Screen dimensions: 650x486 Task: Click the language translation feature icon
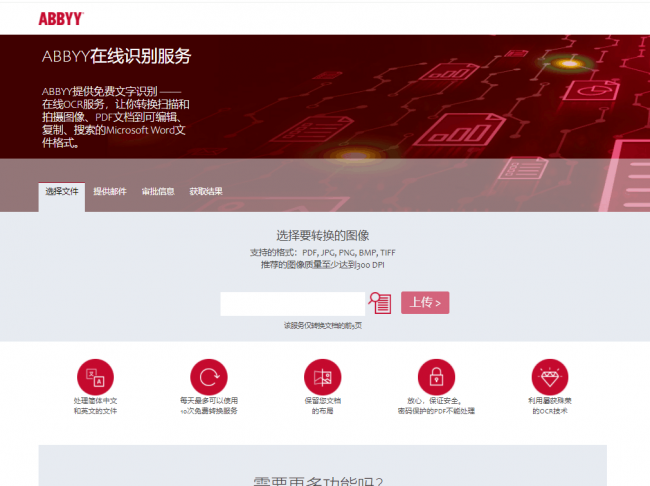[x=95, y=377]
